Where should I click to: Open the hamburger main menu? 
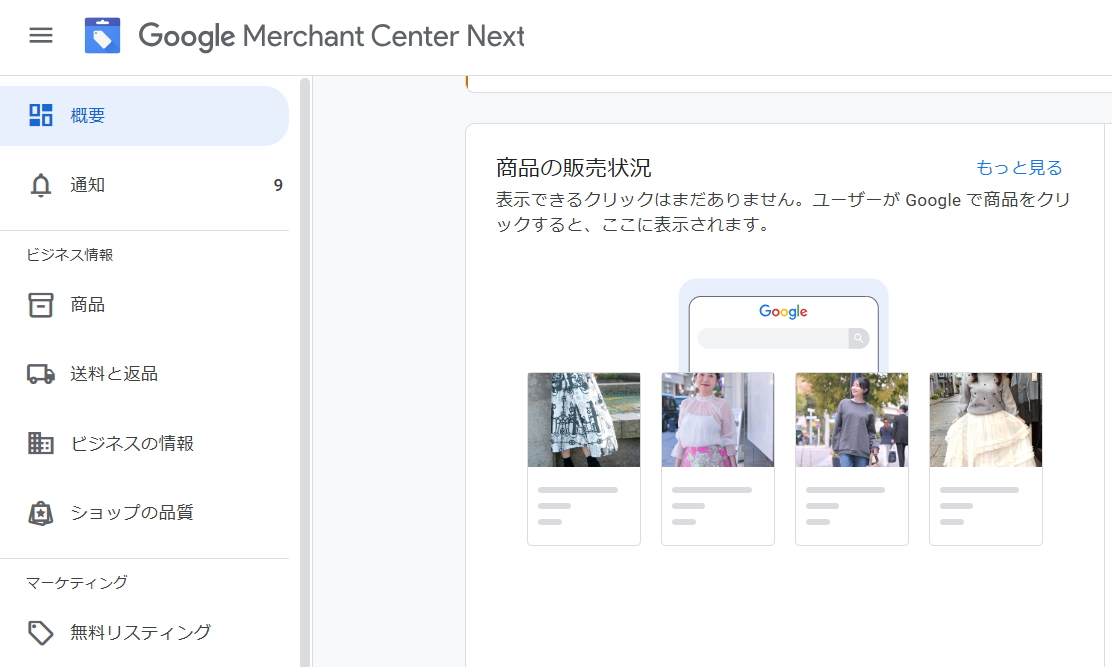40,36
